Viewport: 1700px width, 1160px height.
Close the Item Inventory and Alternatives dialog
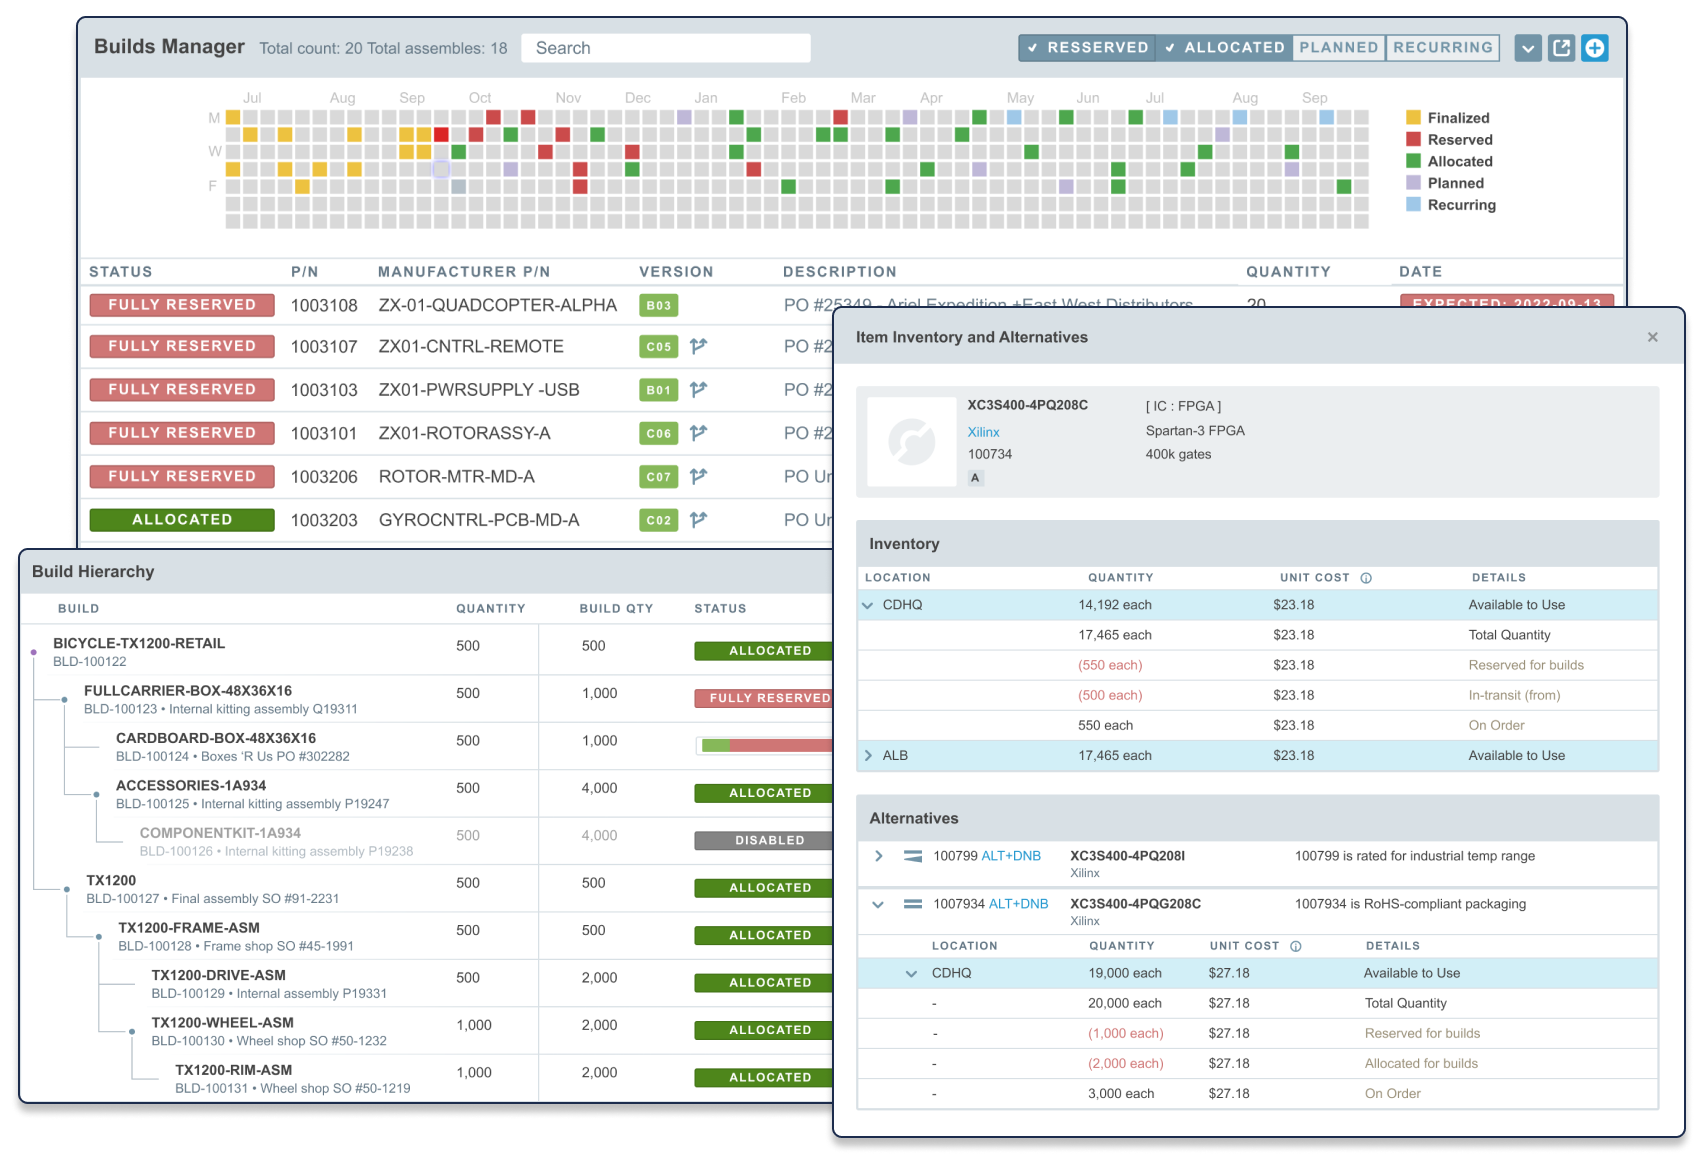1653,337
